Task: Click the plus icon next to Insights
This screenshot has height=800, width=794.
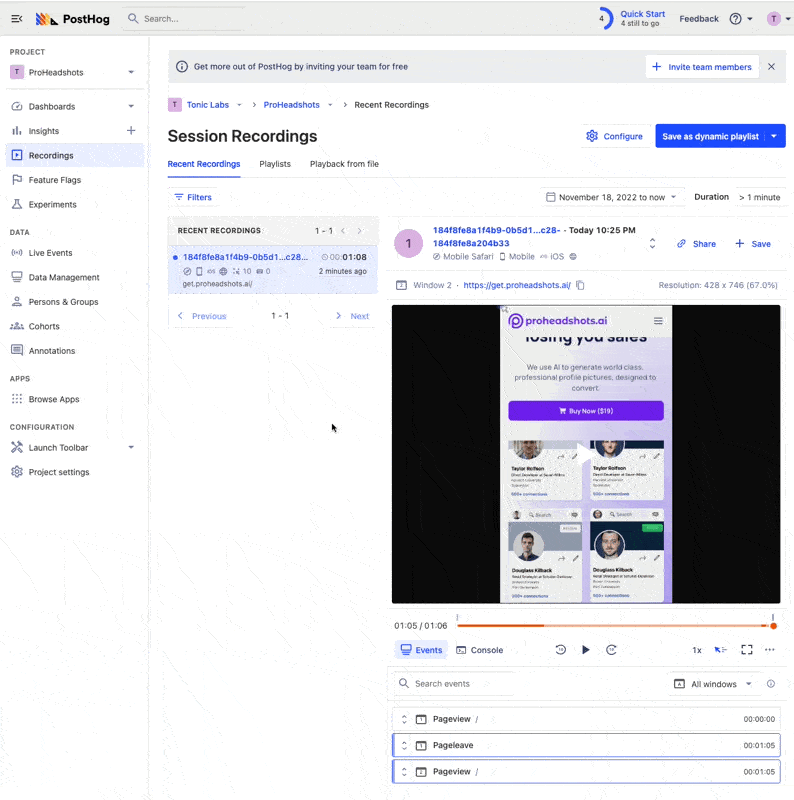Action: [130, 131]
